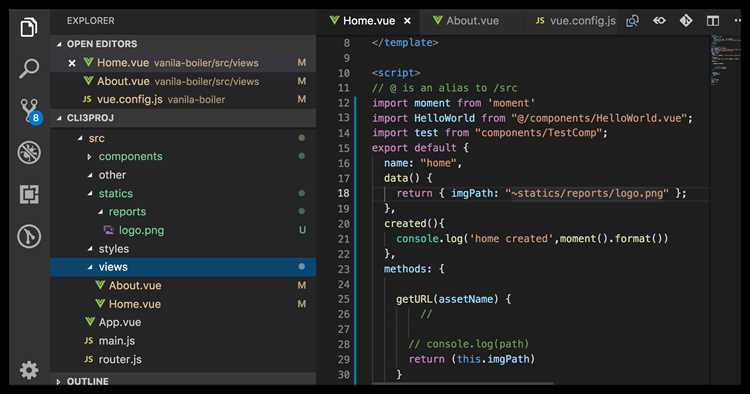Open the Manage gear settings icon
This screenshot has width=750, height=394.
coord(29,370)
